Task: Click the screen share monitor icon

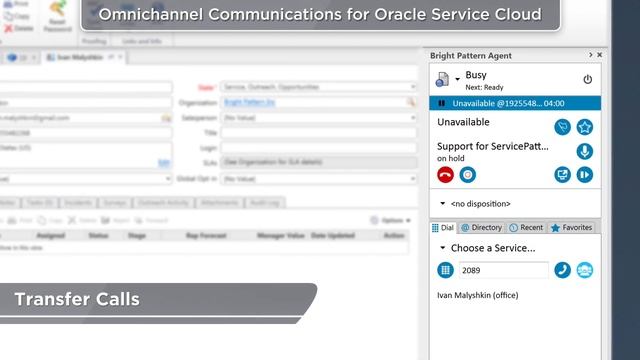Action: [x=562, y=175]
